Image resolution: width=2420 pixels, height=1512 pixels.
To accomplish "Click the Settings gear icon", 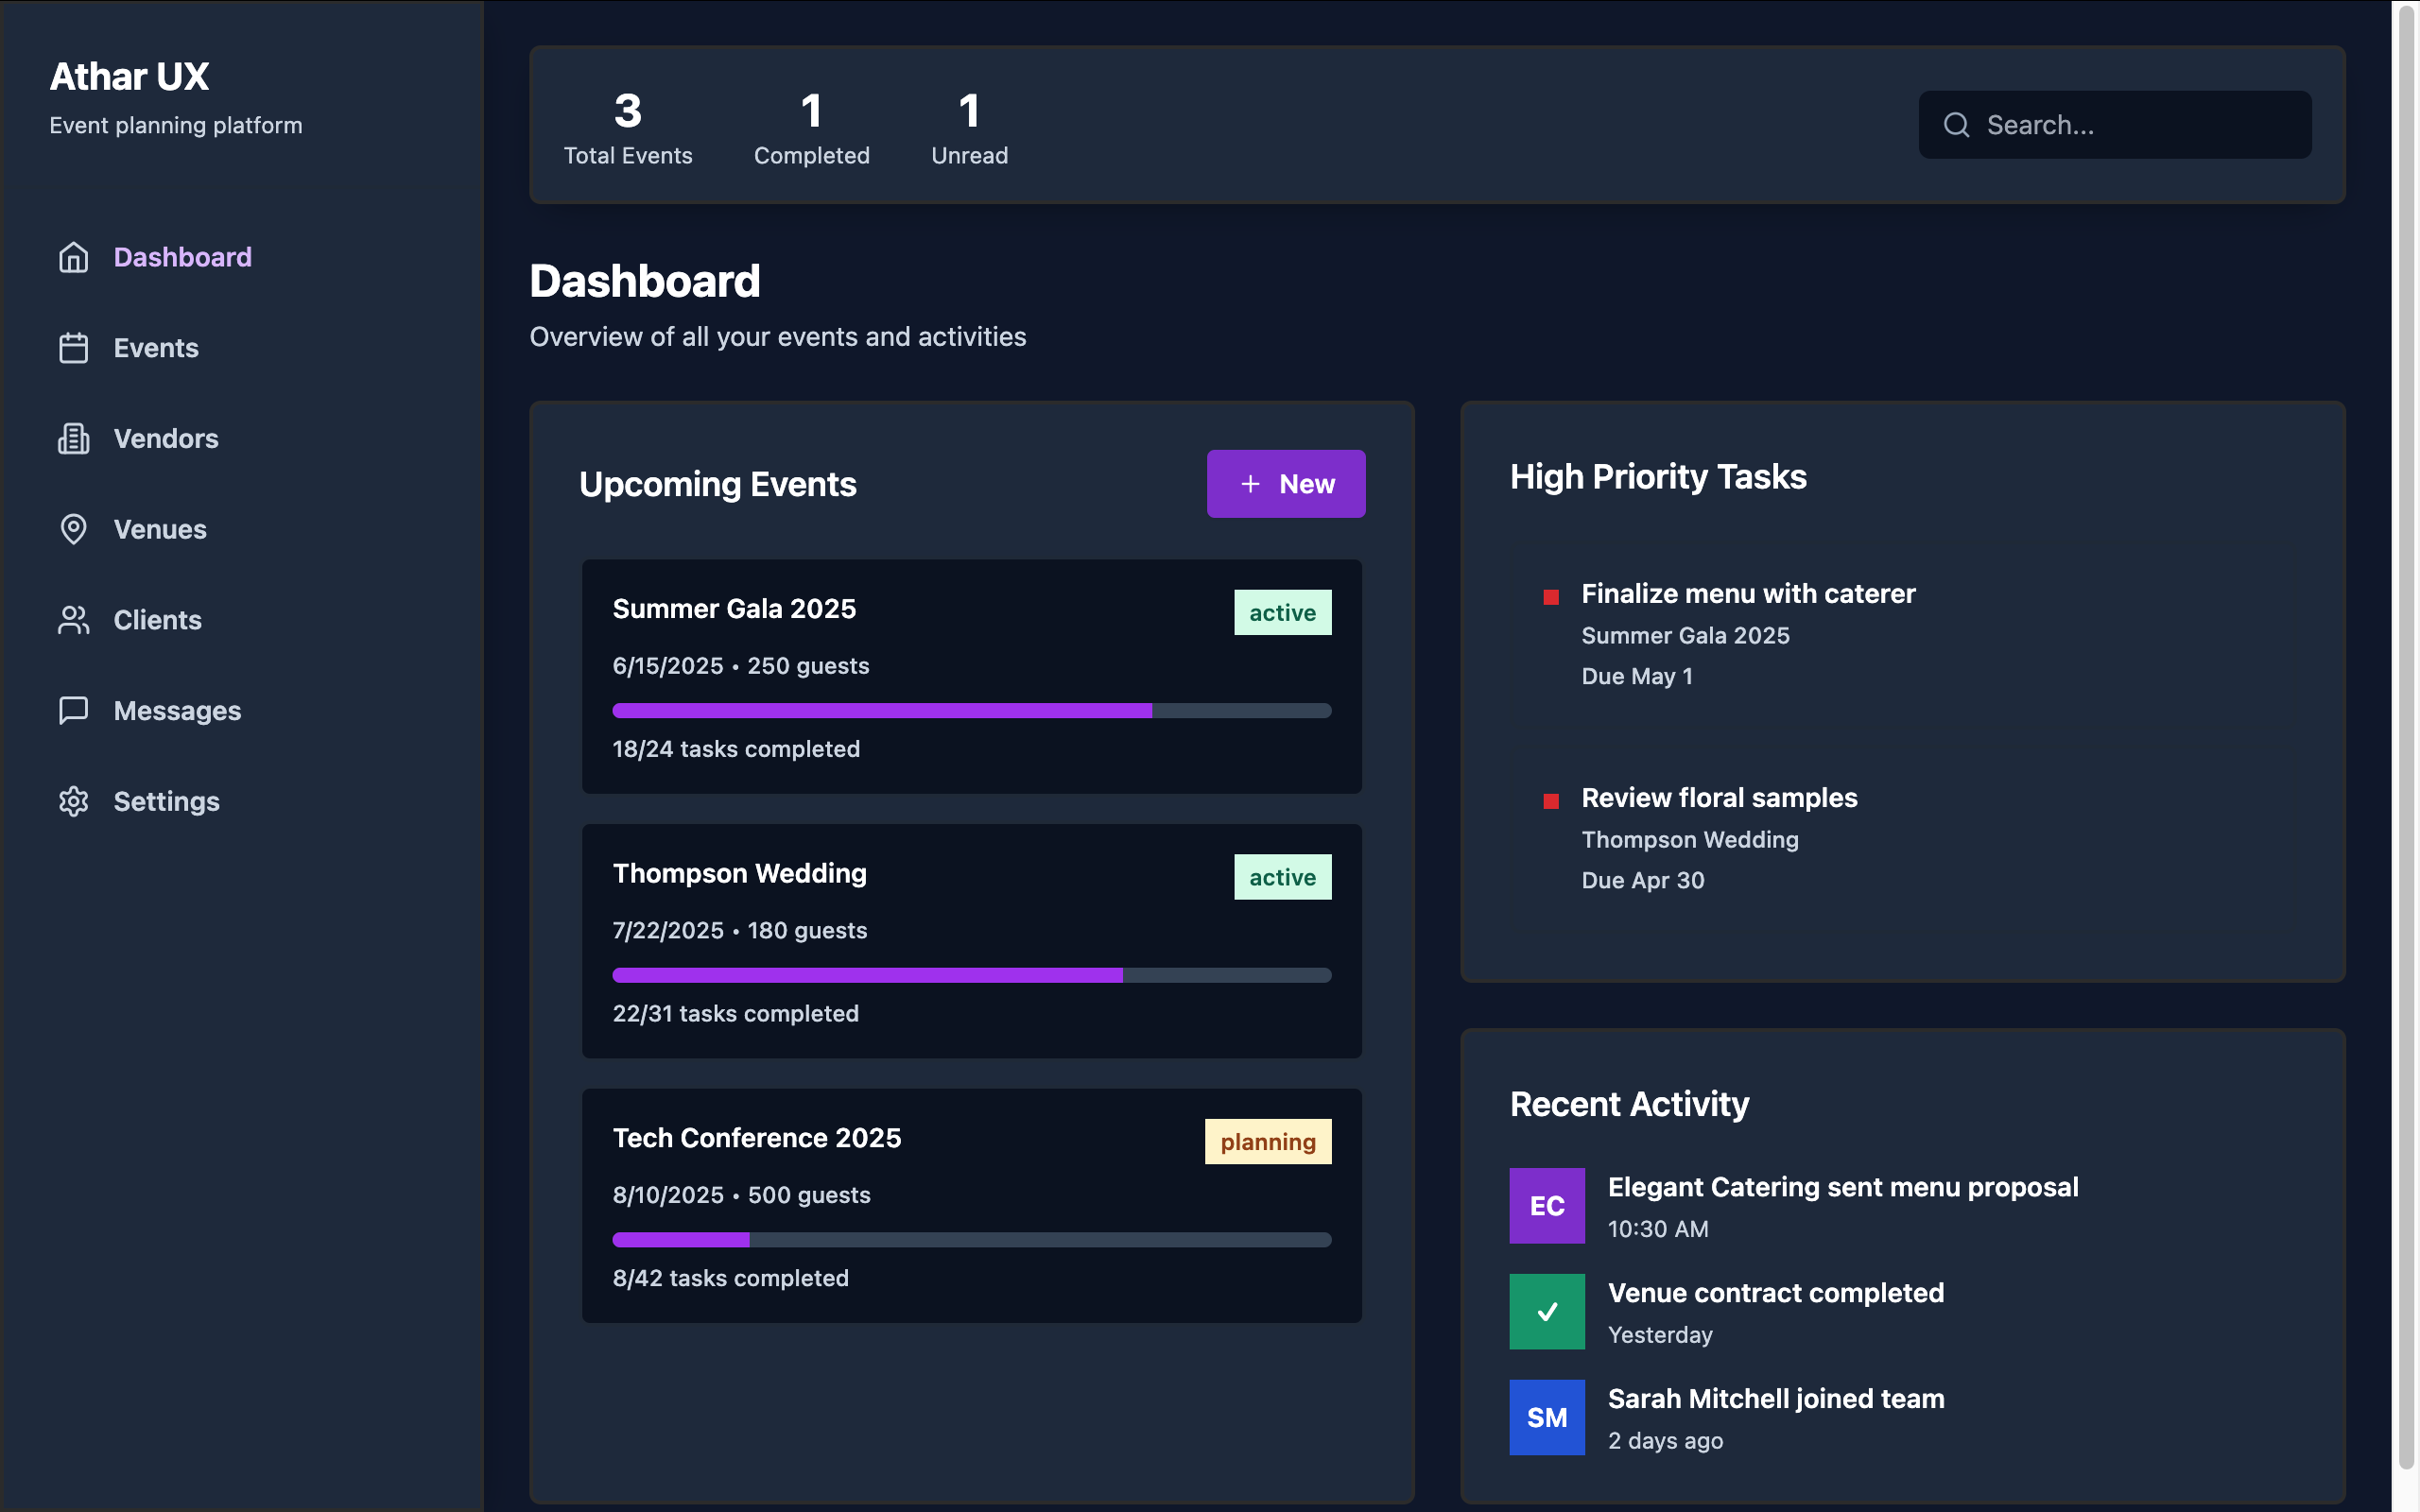I will click(x=73, y=801).
